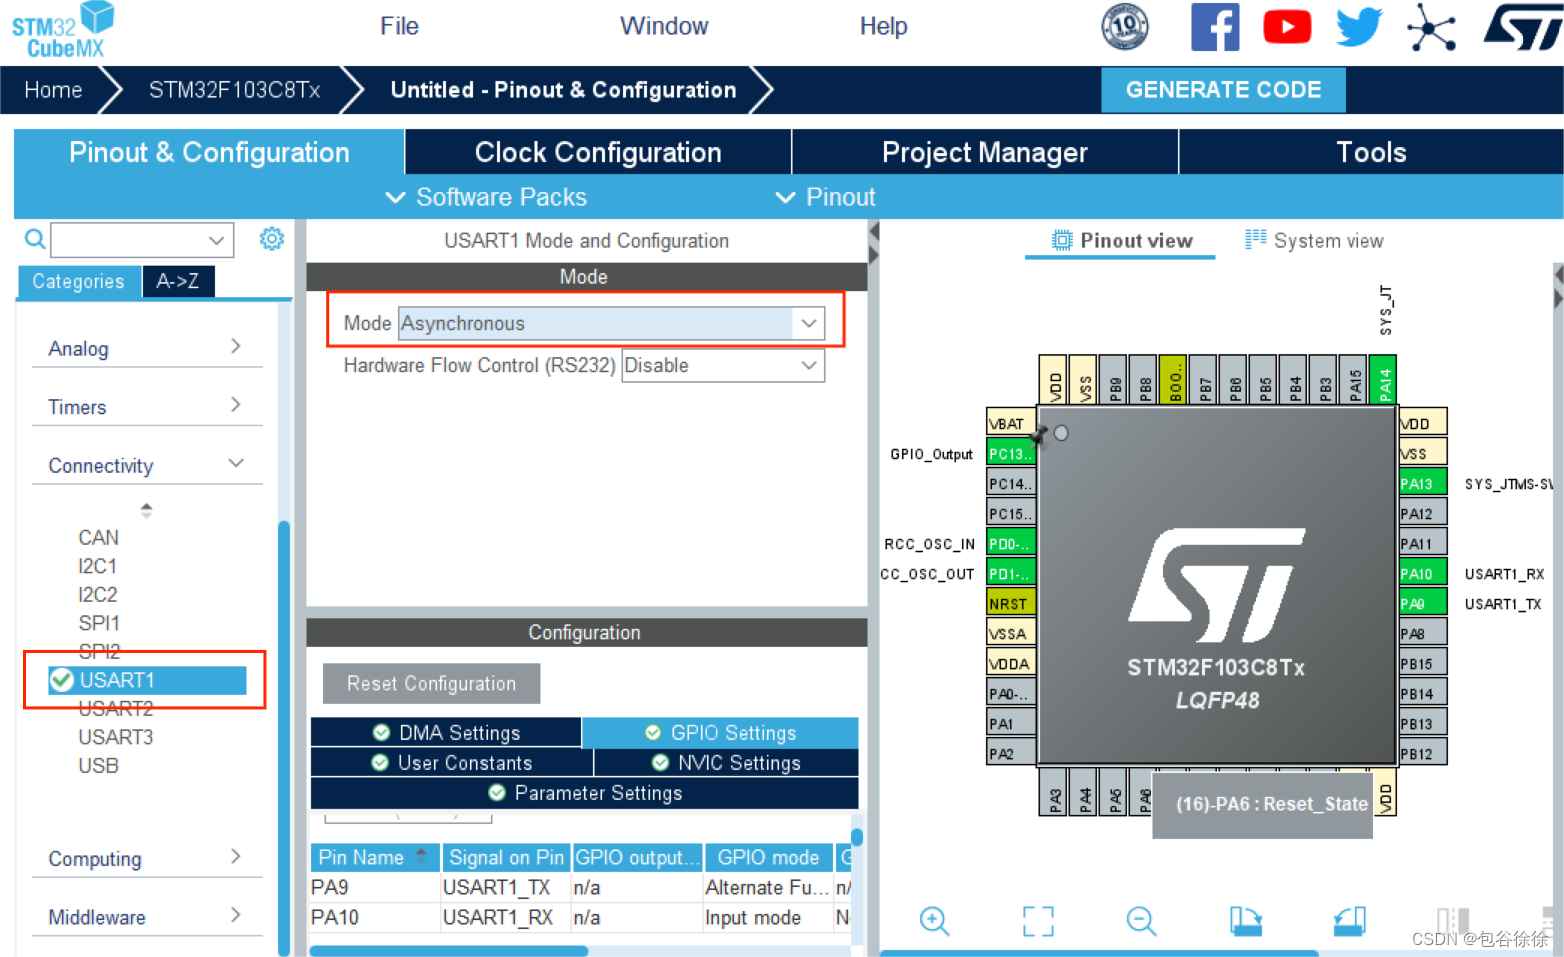
Task: Click the PD0 RCC_OSC_IN pin
Action: point(1010,543)
